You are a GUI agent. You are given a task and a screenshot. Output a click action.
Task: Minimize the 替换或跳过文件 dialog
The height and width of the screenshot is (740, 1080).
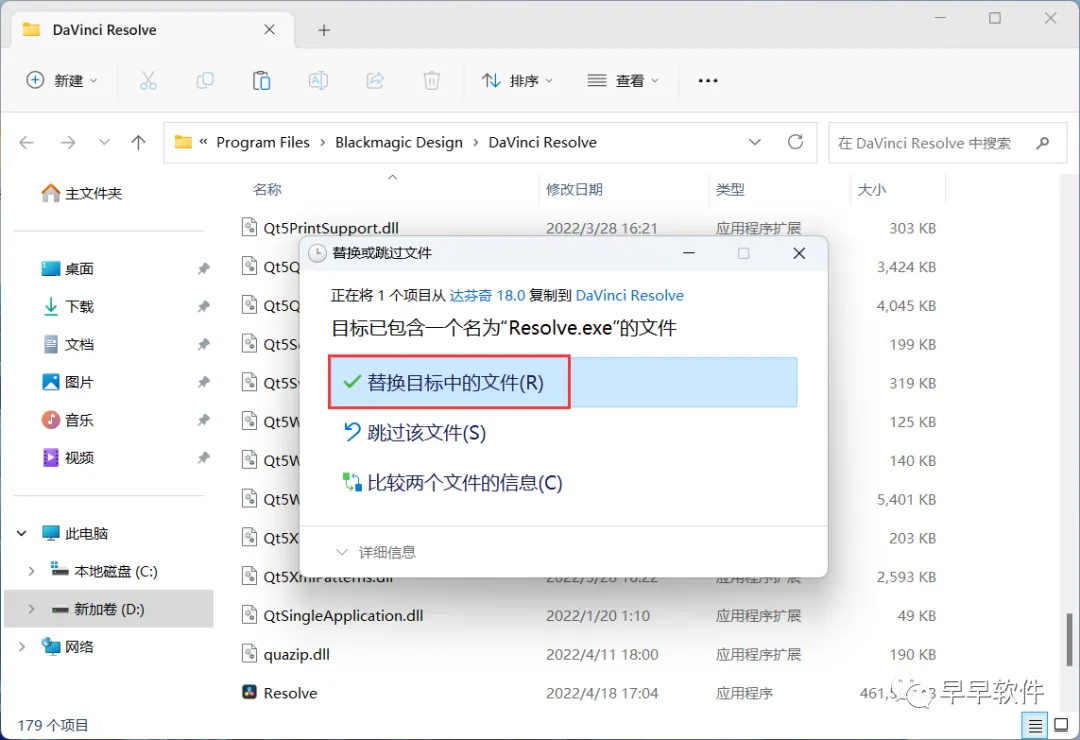pos(689,254)
